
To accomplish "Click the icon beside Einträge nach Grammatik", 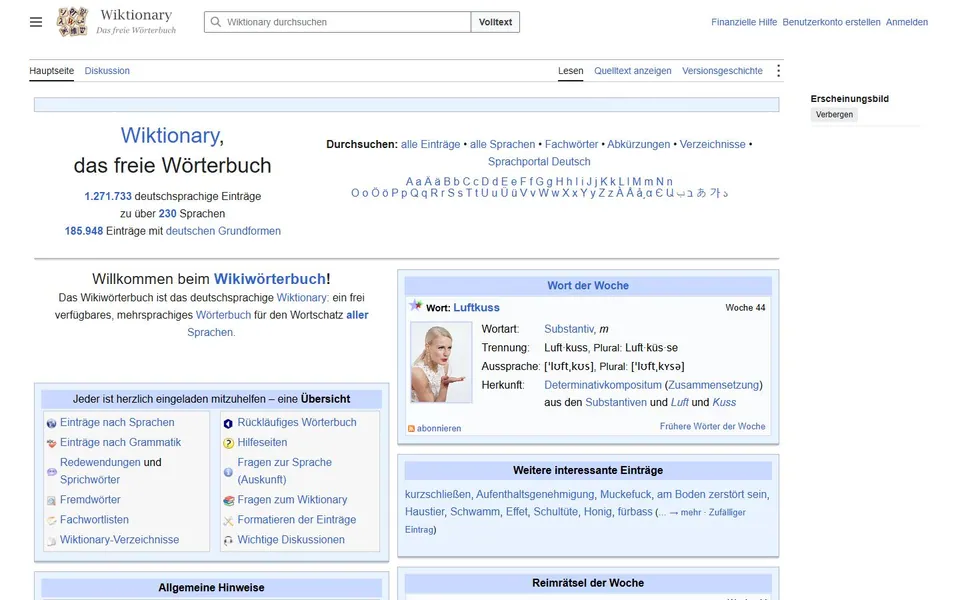I will pyautogui.click(x=51, y=443).
